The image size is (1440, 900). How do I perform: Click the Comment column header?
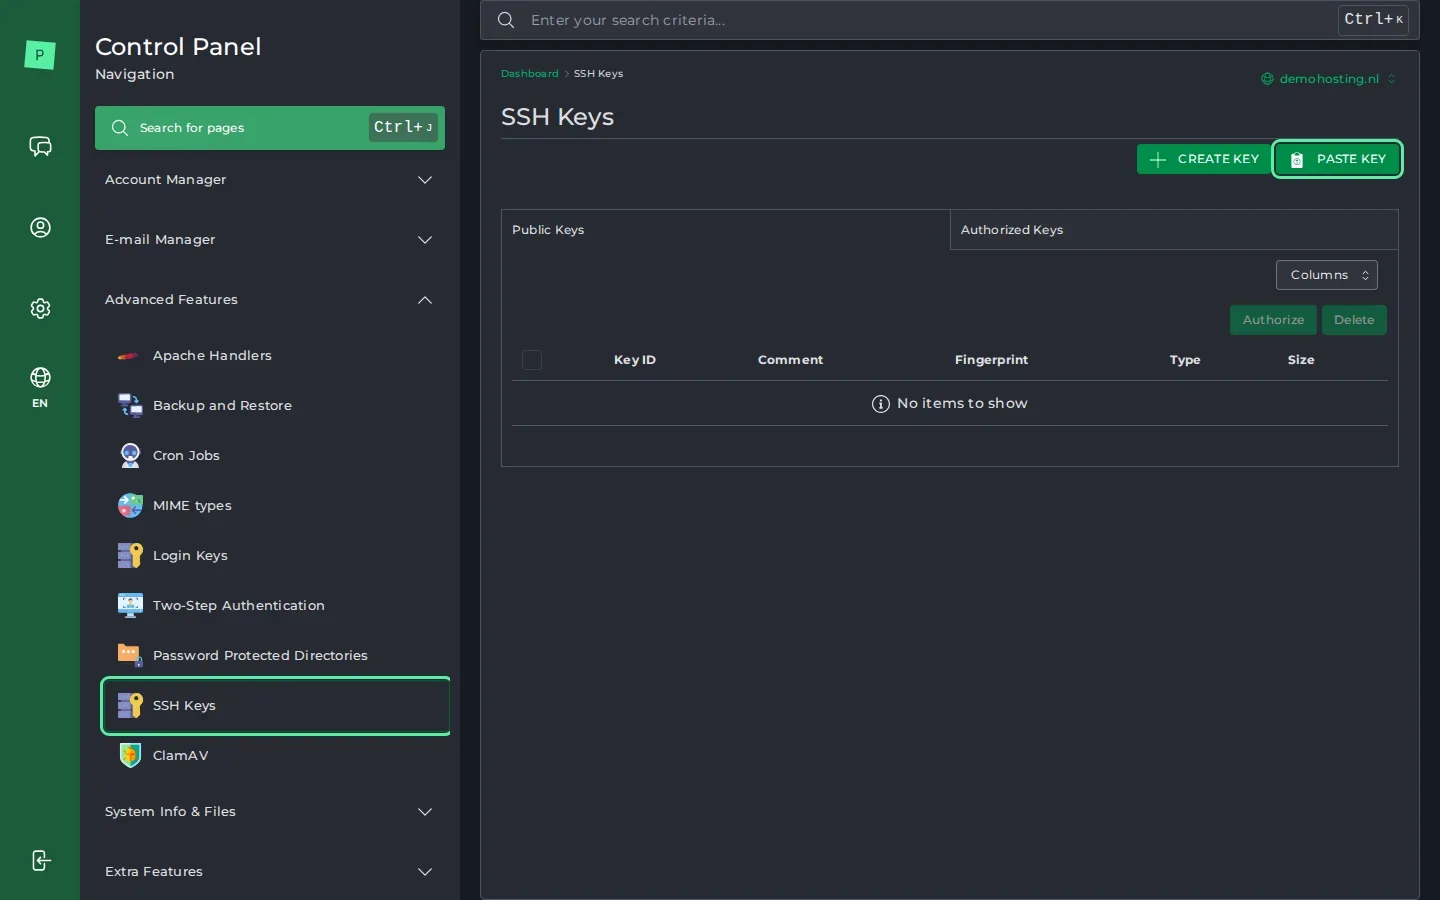(x=790, y=360)
